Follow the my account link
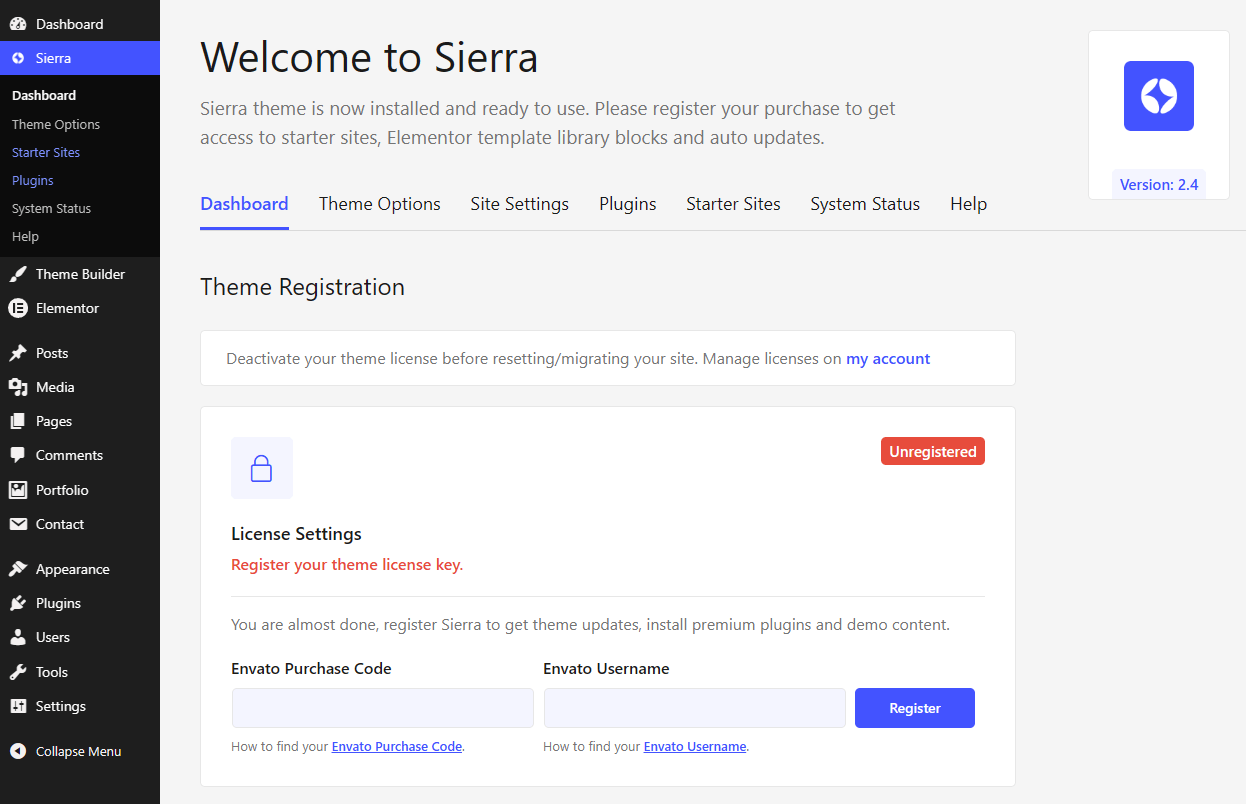This screenshot has height=804, width=1246. pos(888,358)
